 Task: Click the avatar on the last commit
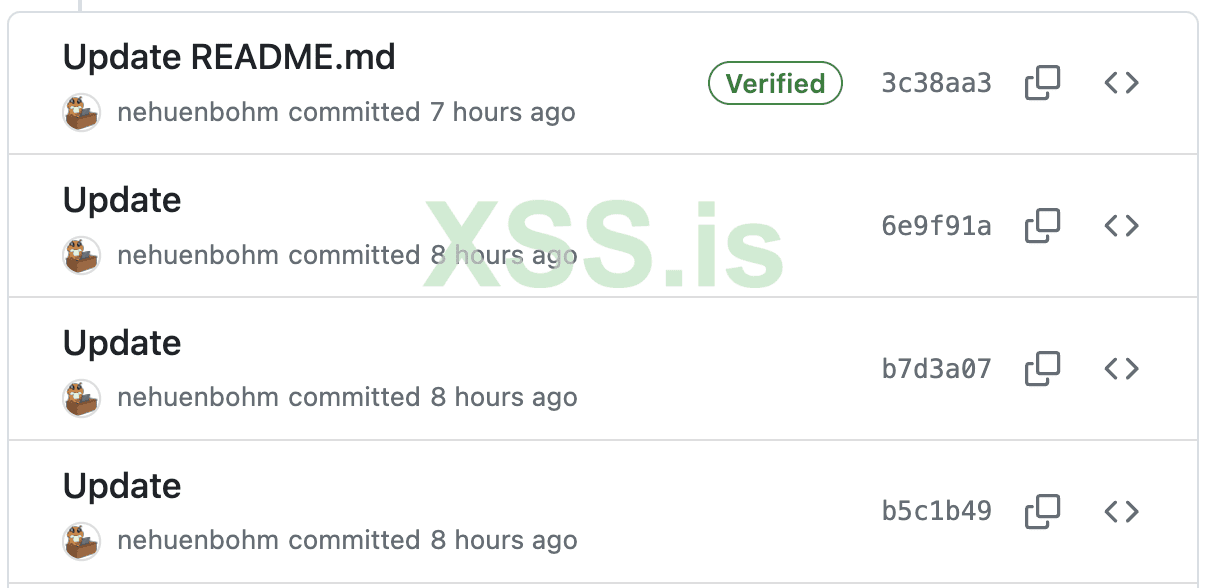pos(82,540)
